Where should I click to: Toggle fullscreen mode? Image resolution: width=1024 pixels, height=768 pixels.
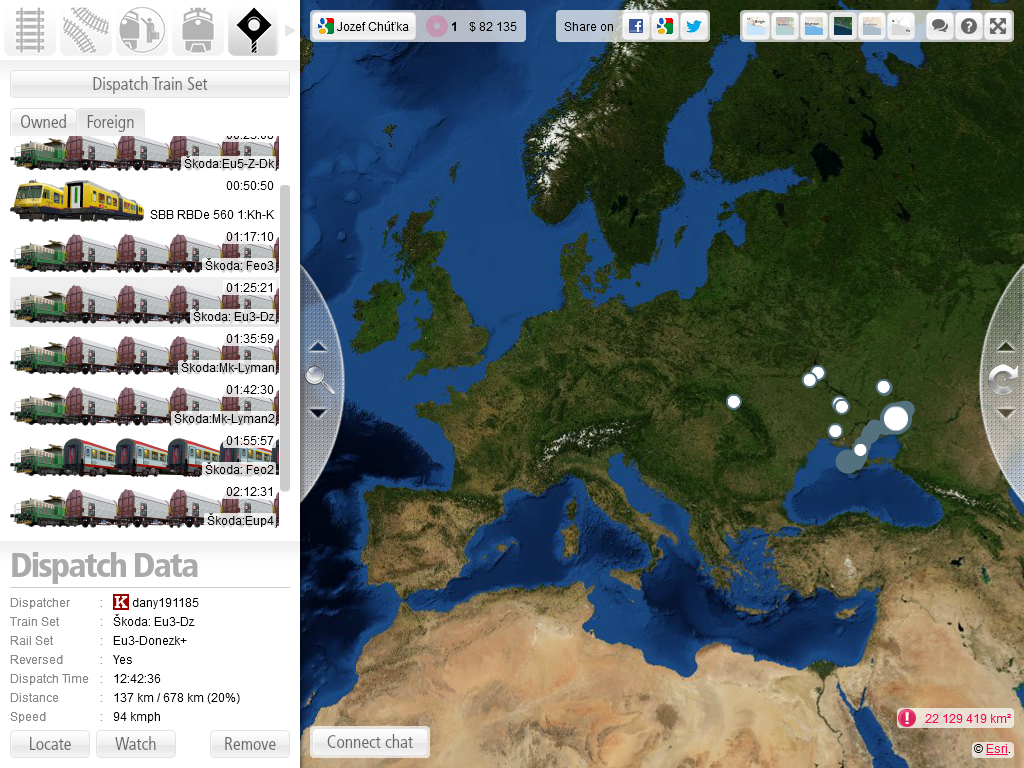(997, 27)
